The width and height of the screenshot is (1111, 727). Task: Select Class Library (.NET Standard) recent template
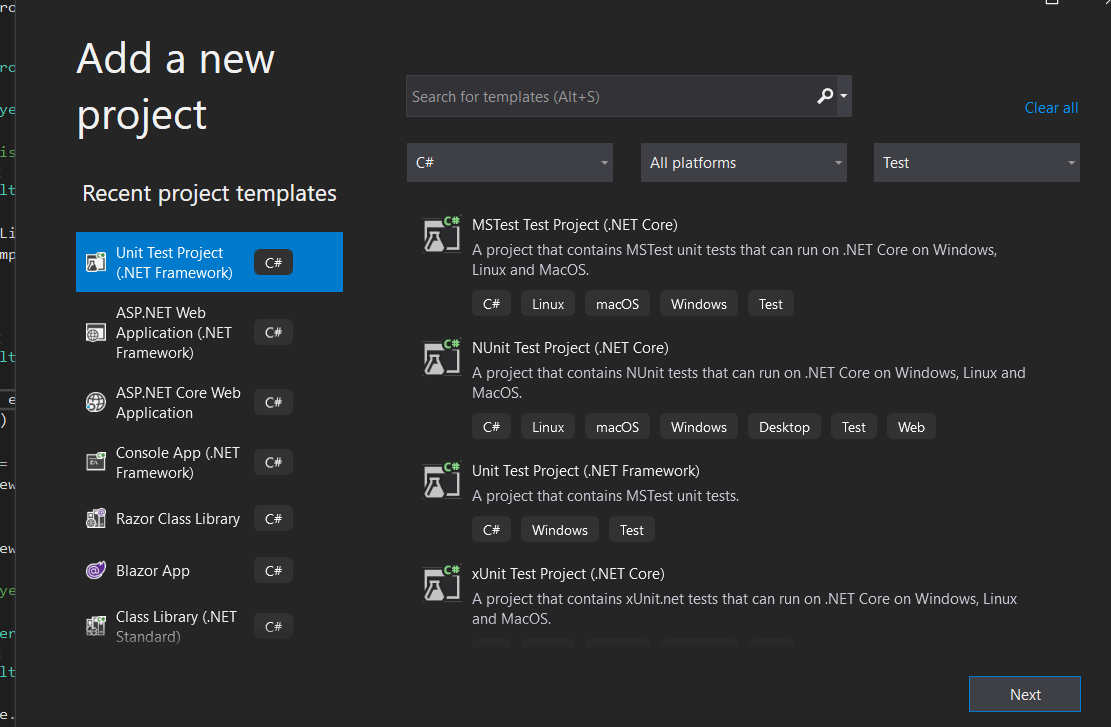[176, 625]
